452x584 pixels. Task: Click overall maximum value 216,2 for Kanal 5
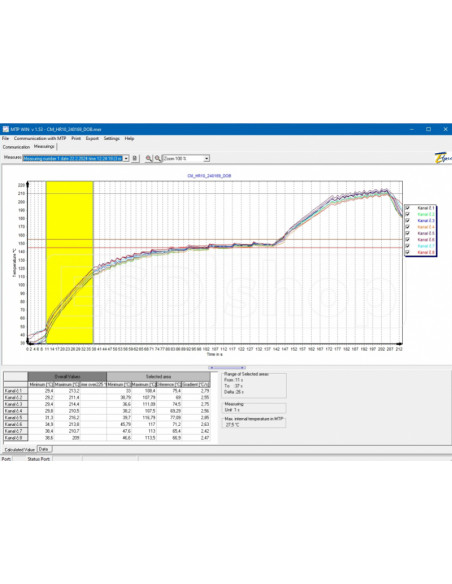click(74, 418)
